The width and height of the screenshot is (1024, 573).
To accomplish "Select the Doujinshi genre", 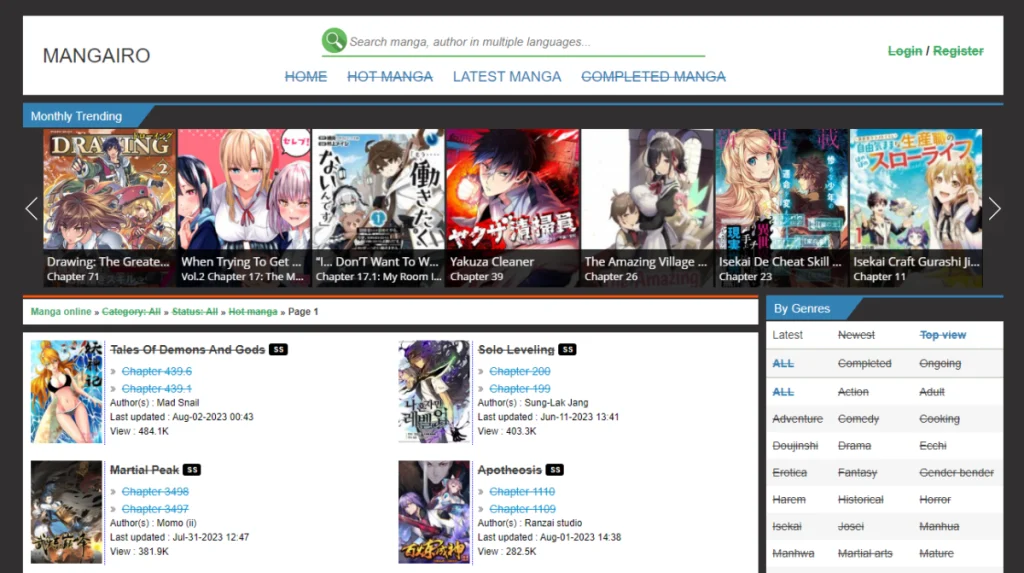I will click(795, 446).
